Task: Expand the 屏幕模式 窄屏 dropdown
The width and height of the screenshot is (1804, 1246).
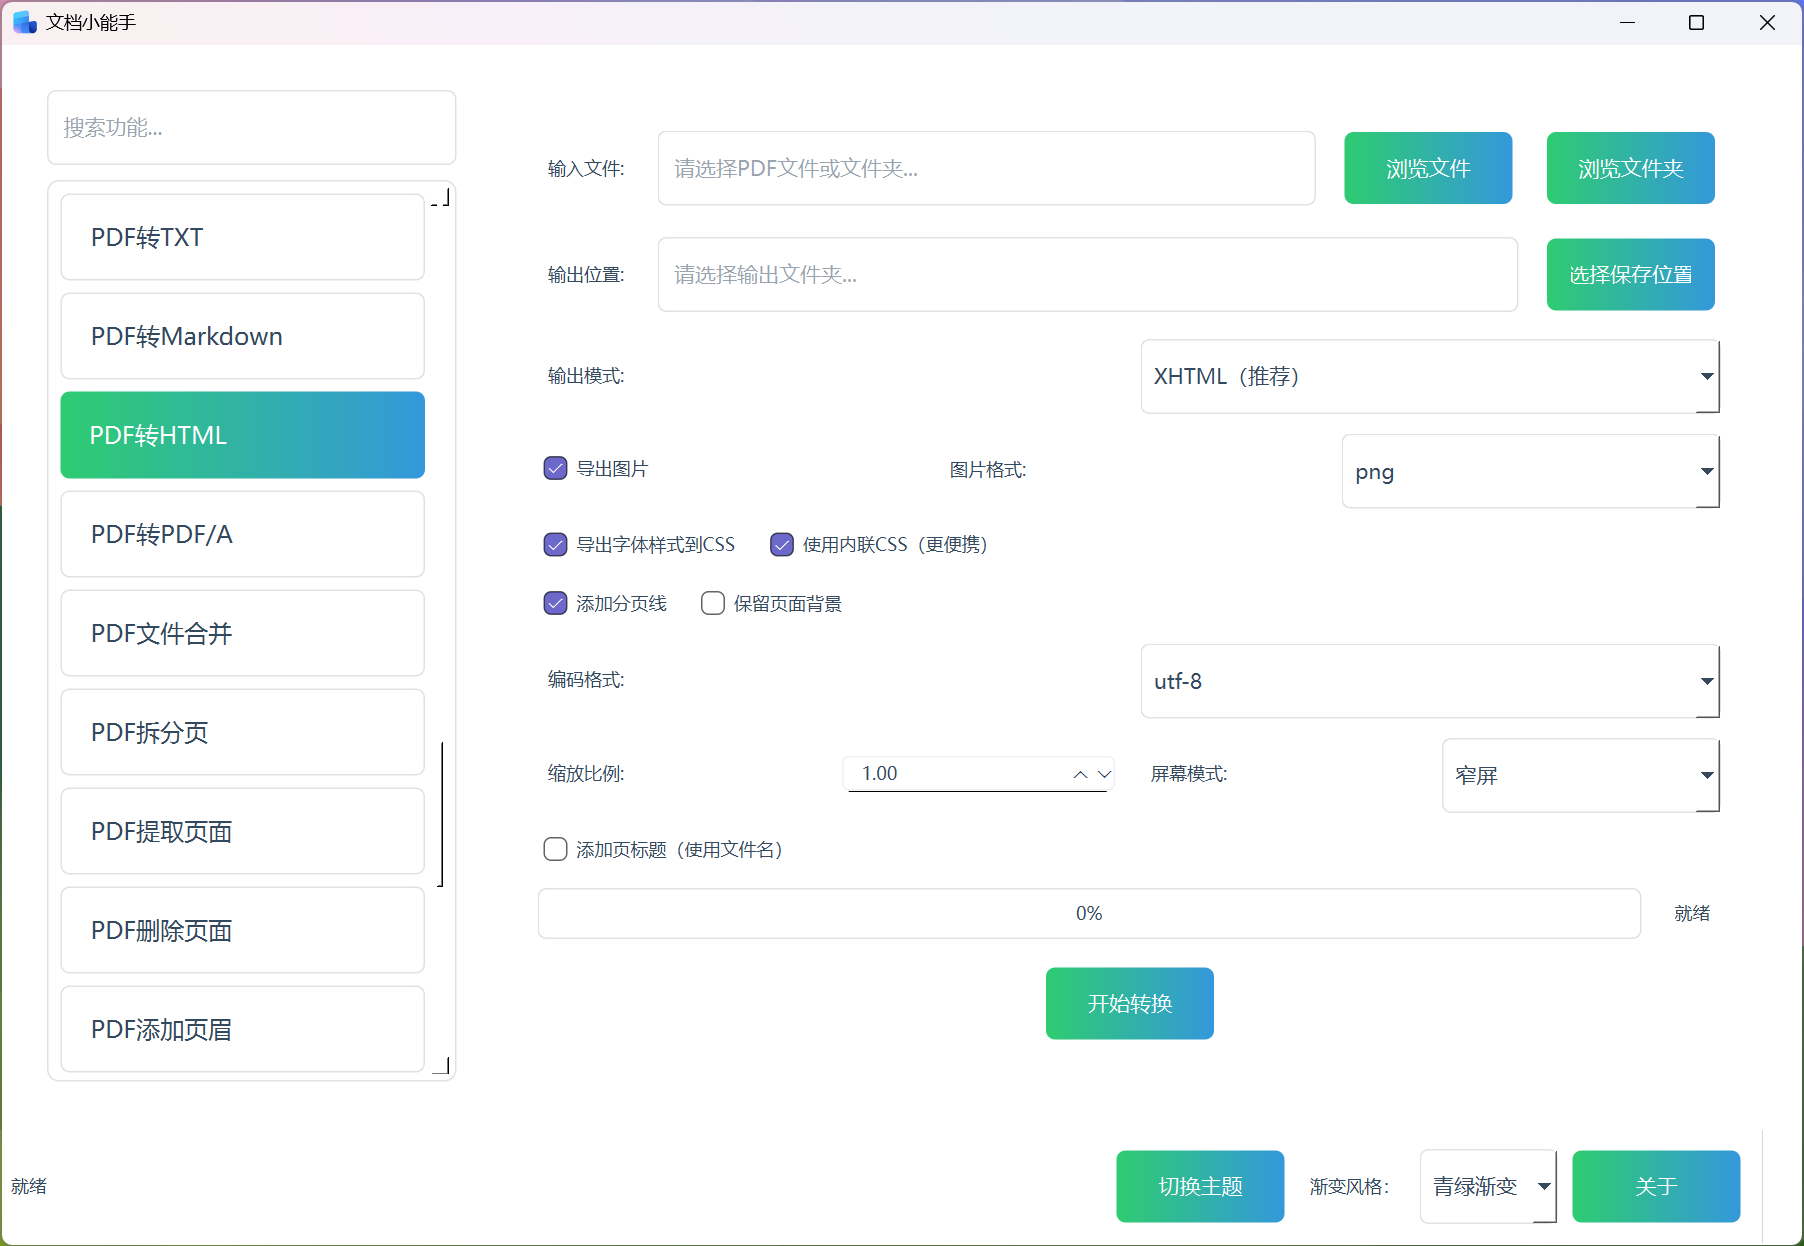Action: tap(1580, 775)
